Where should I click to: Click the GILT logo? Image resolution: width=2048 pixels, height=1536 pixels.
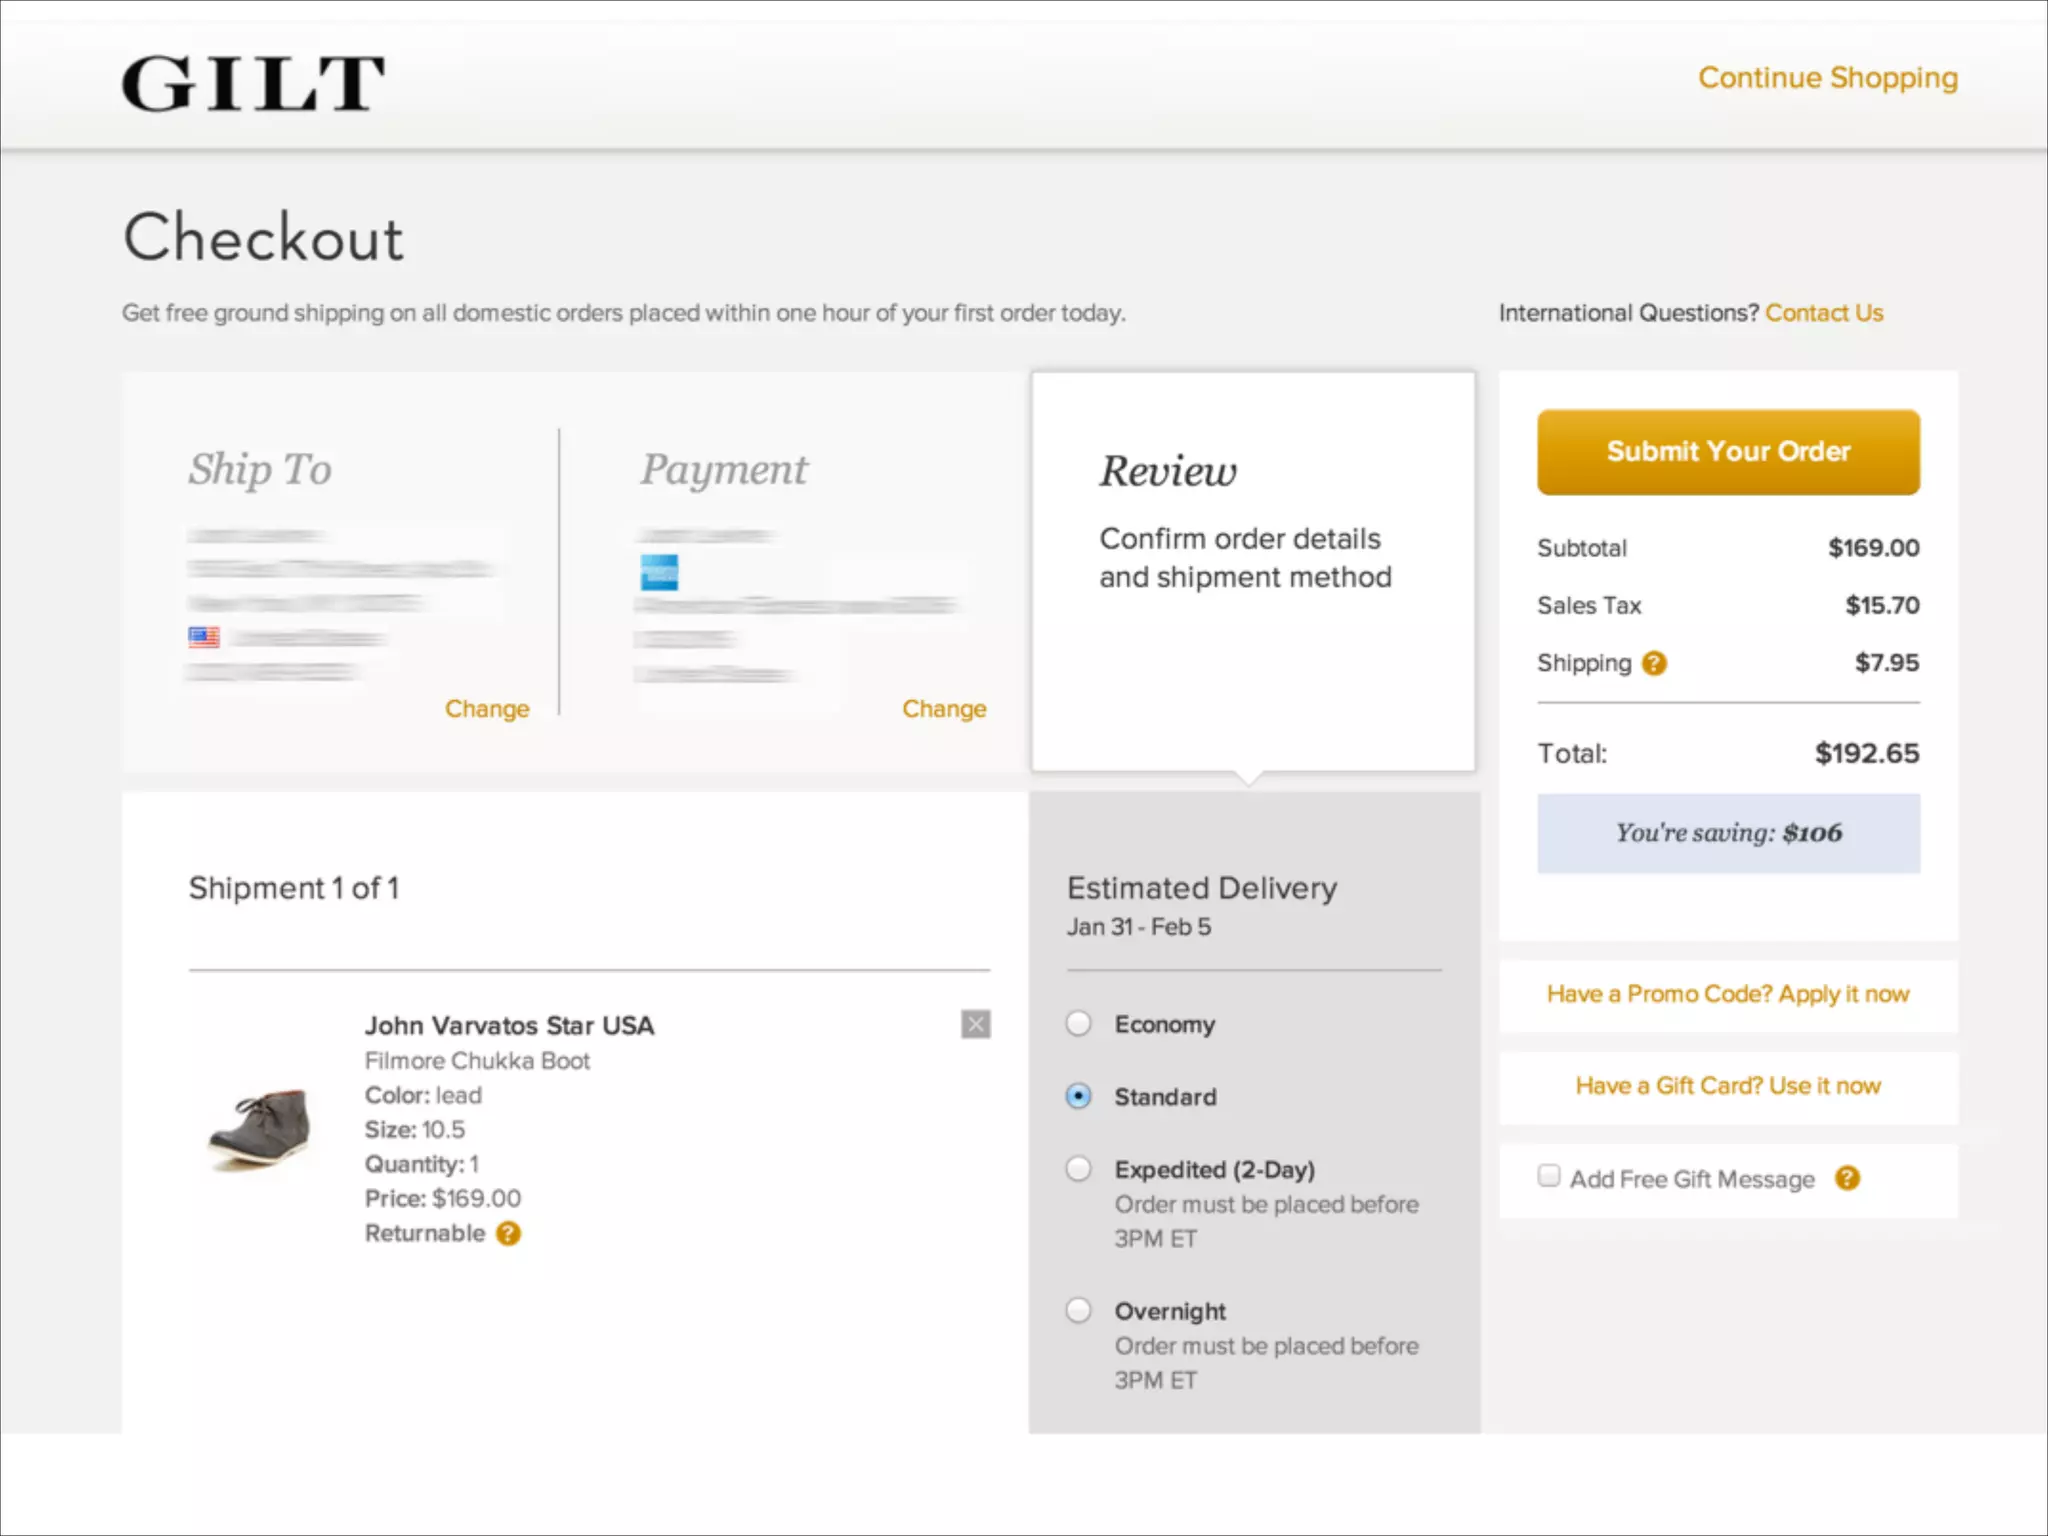[253, 83]
